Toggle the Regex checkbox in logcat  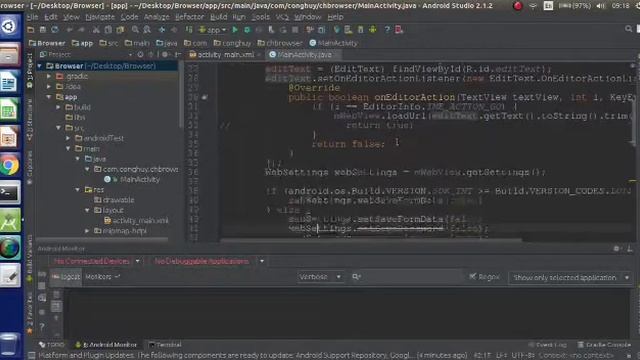pos(473,277)
